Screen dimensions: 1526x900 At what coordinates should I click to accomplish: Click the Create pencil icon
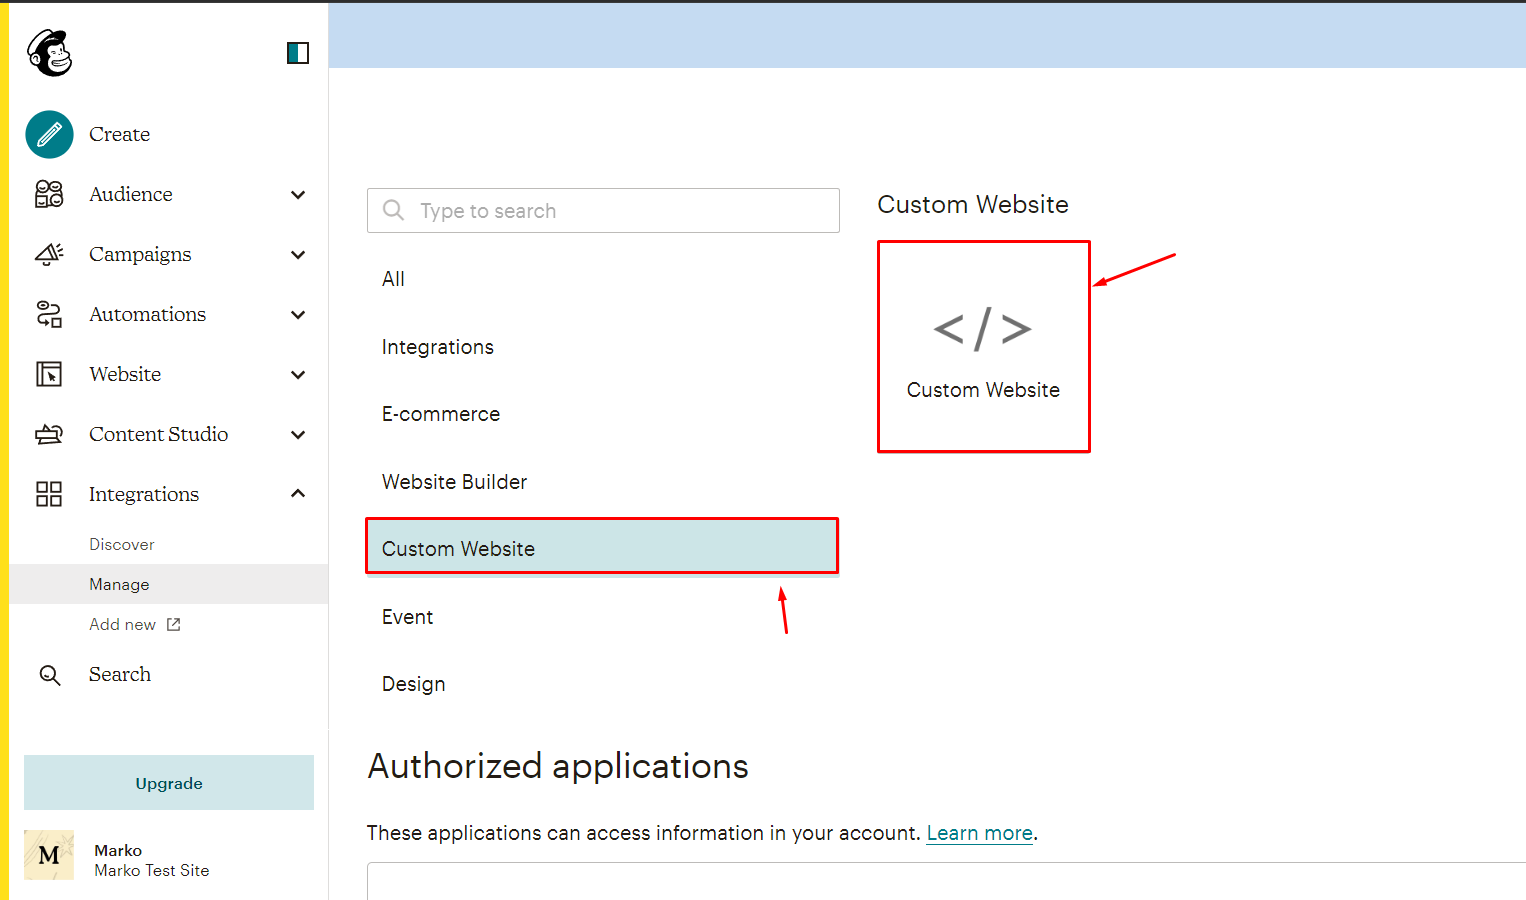pyautogui.click(x=49, y=134)
